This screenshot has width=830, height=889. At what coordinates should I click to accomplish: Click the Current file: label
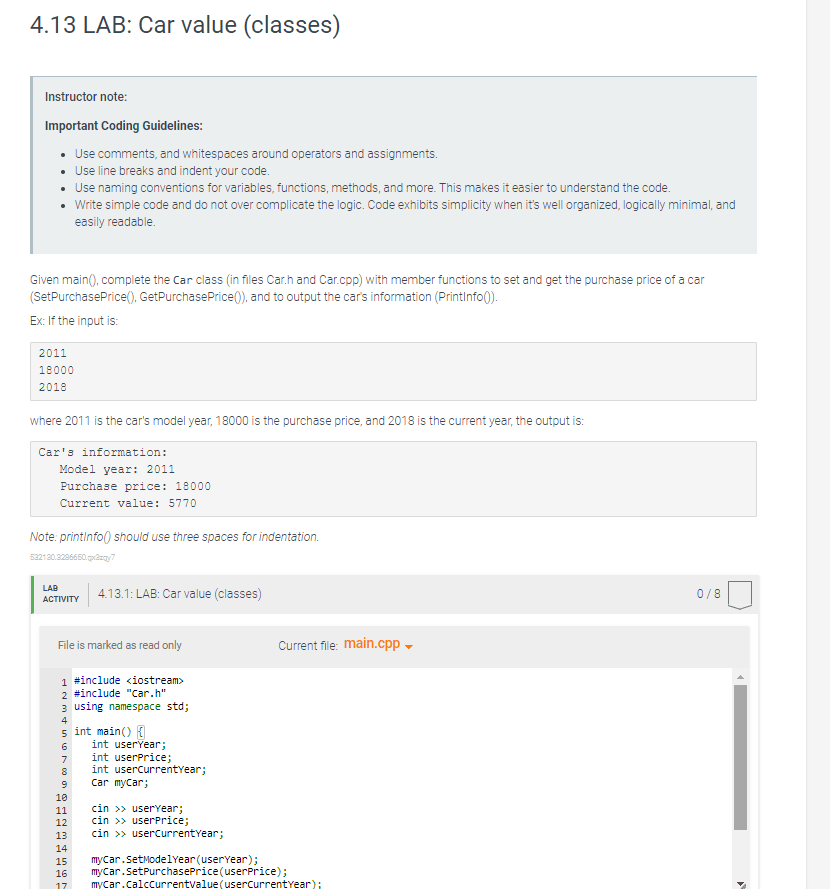tap(308, 646)
